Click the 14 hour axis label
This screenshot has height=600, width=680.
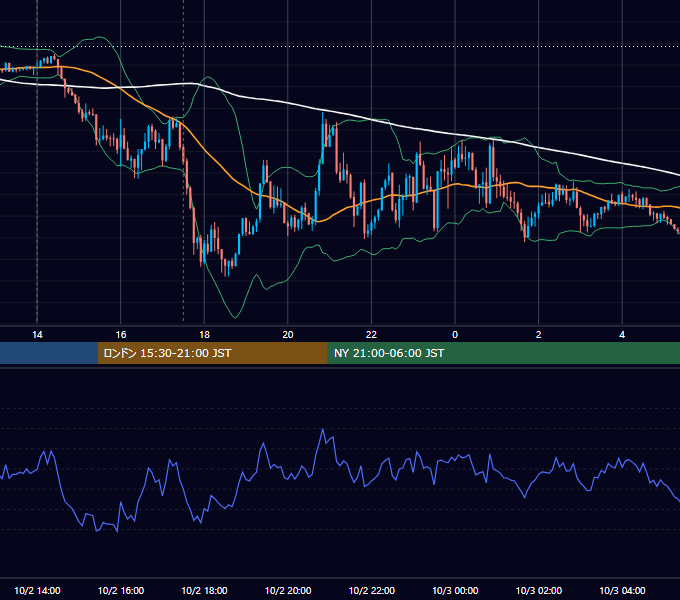click(x=37, y=335)
